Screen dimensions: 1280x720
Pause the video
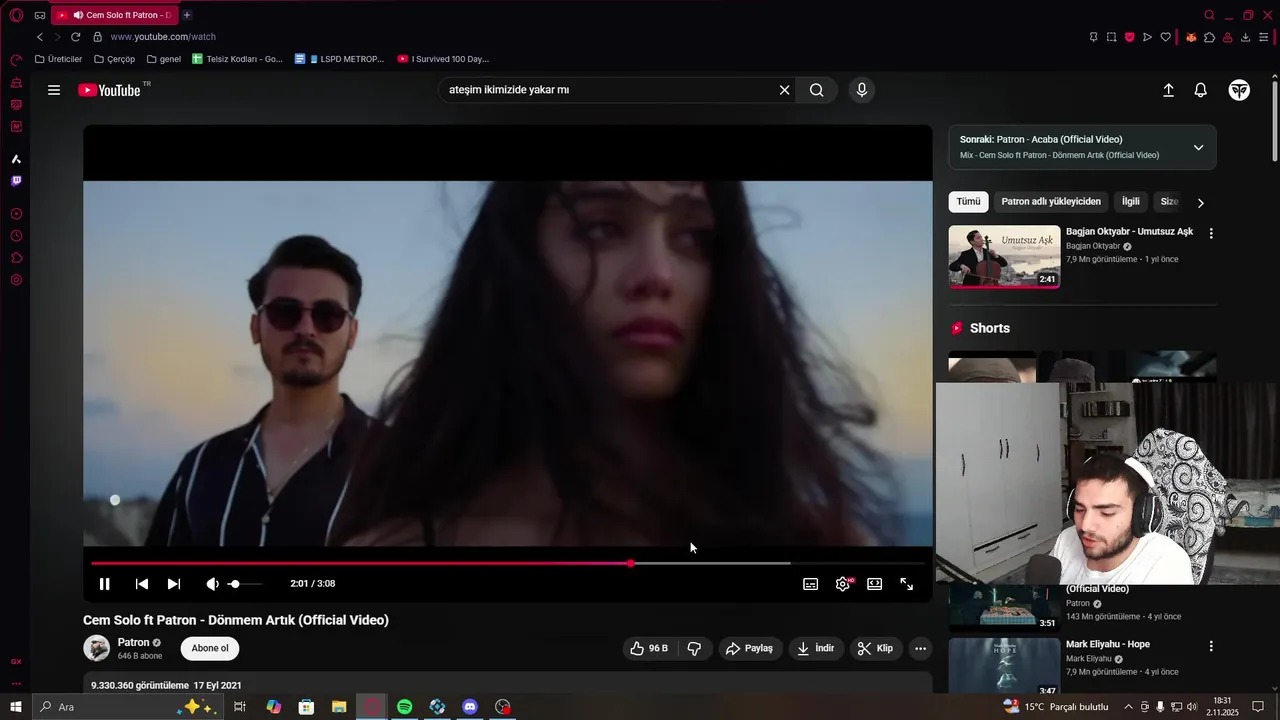[105, 584]
